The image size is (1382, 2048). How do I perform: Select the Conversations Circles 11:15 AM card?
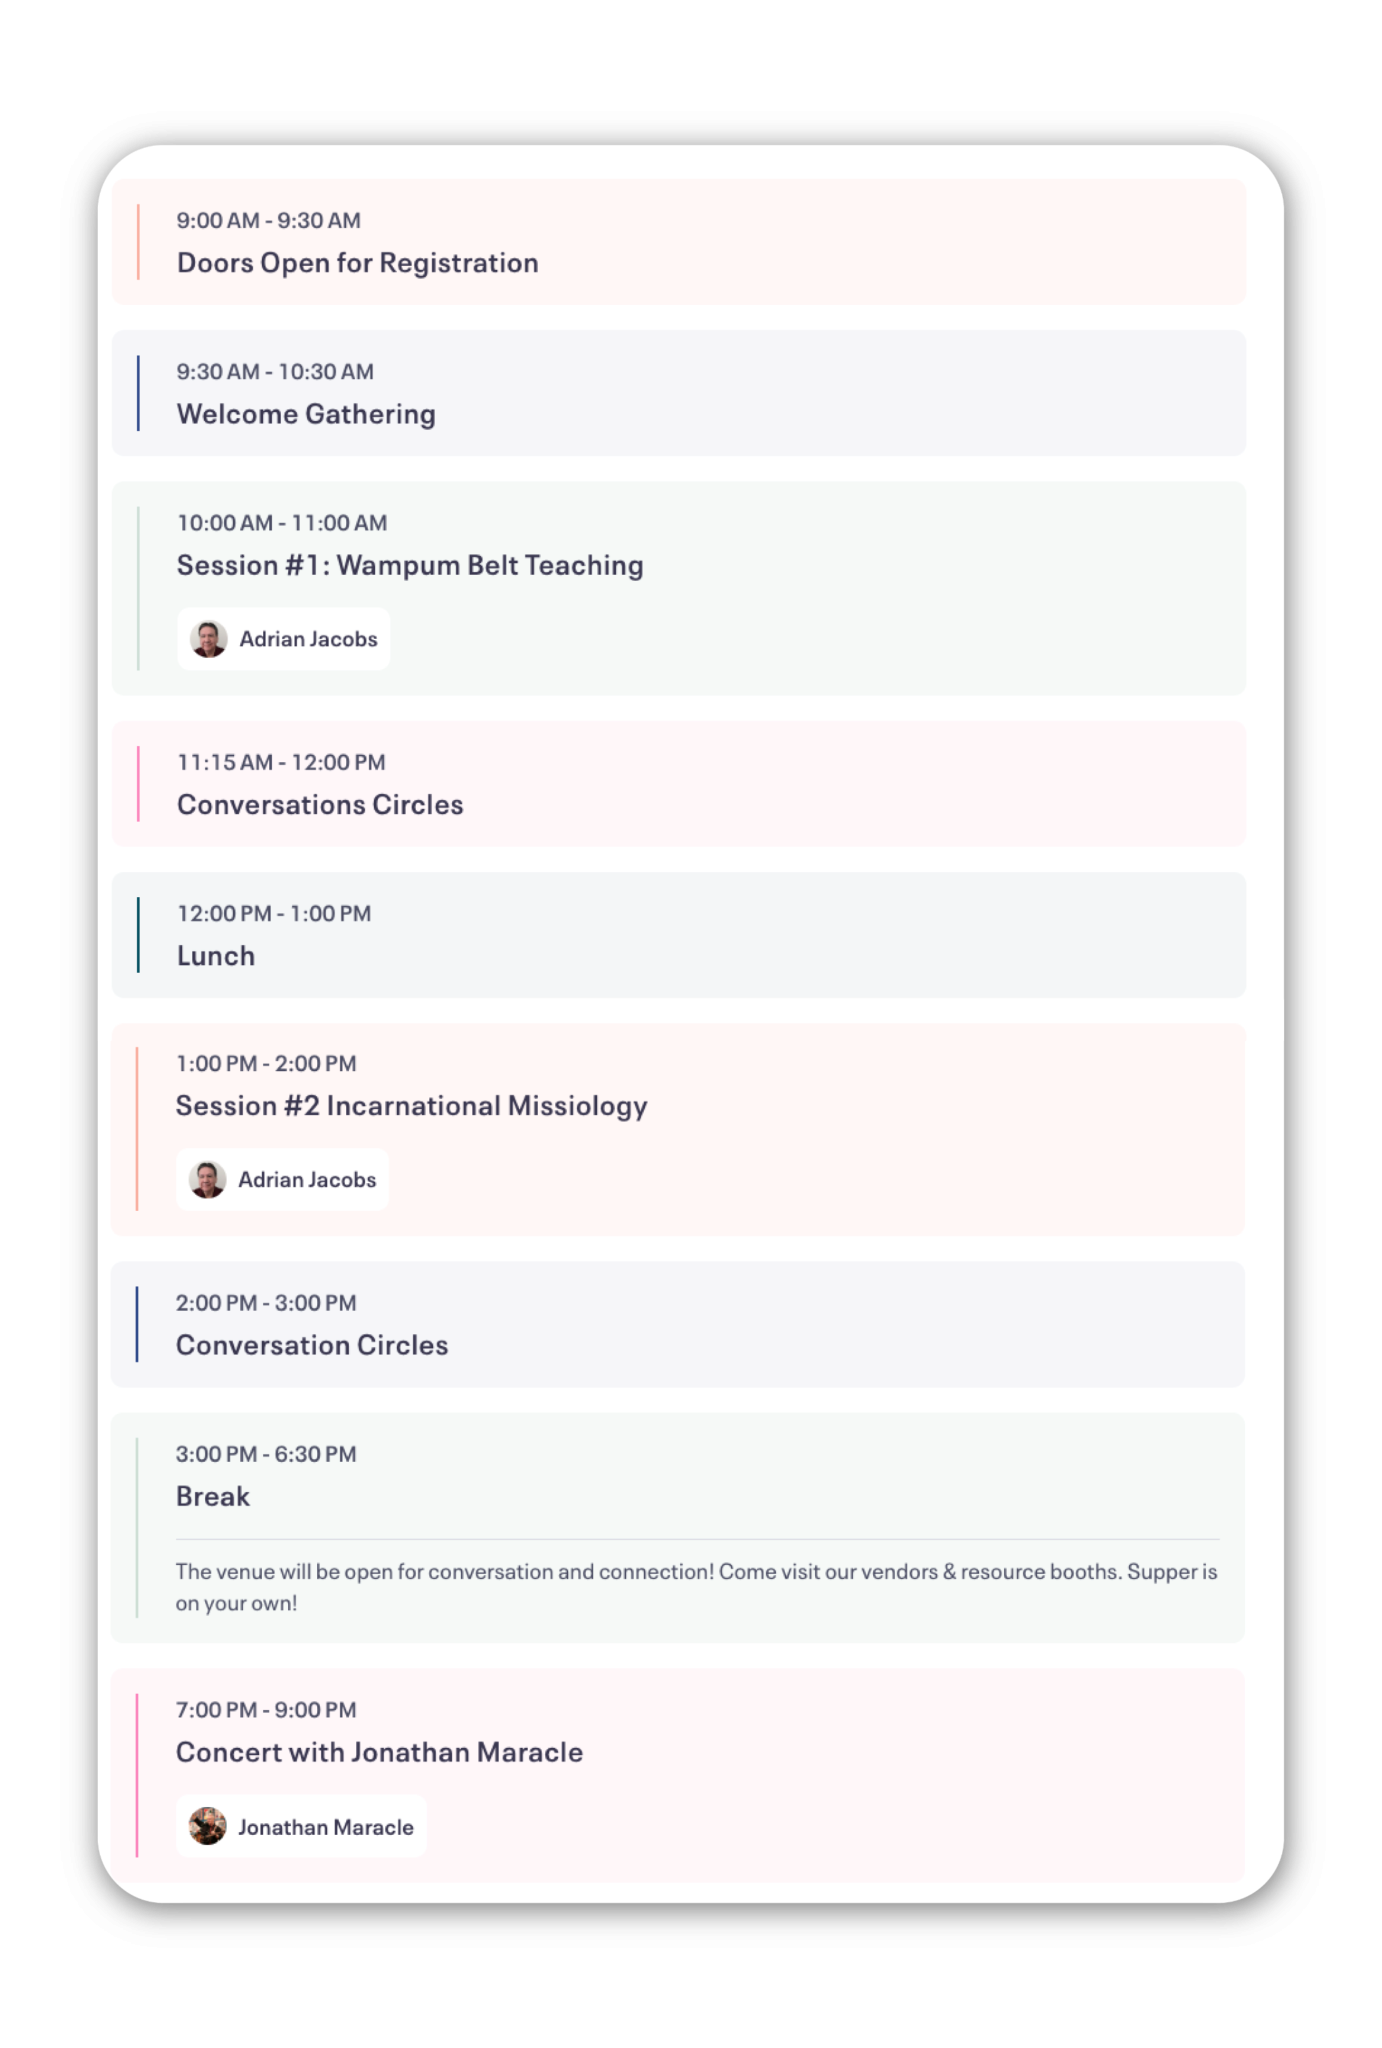pyautogui.click(x=679, y=784)
